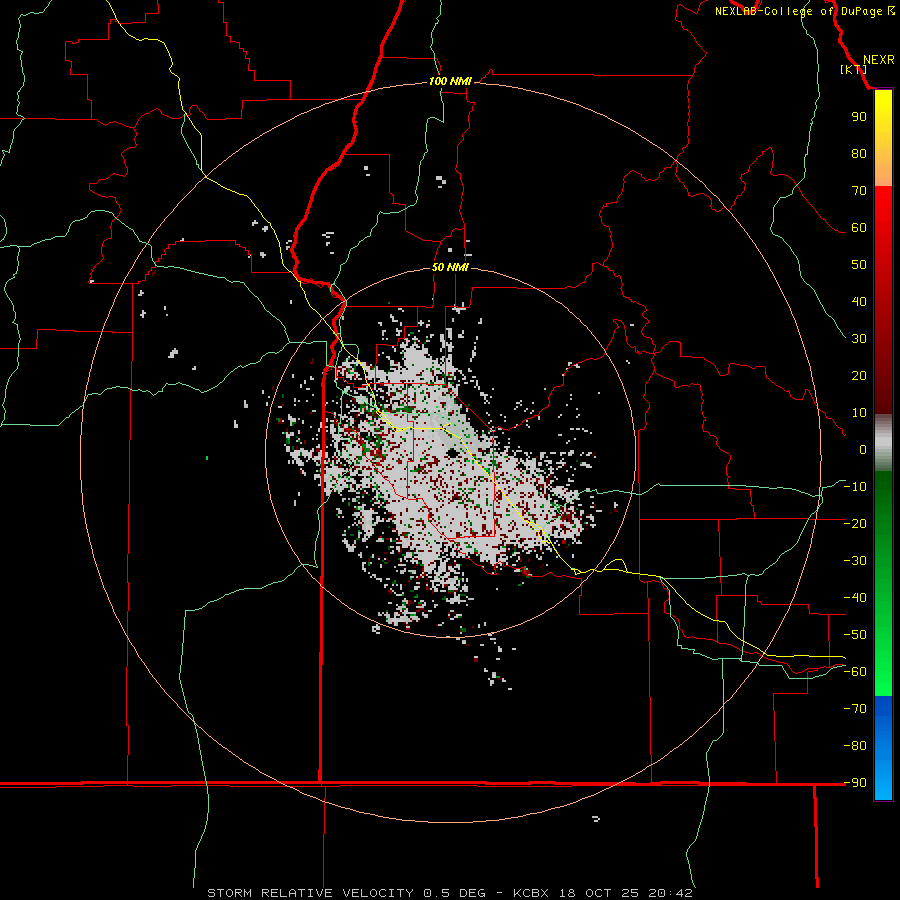Viewport: 900px width, 900px height.
Task: Click the [KT] units label
Action: (854, 69)
